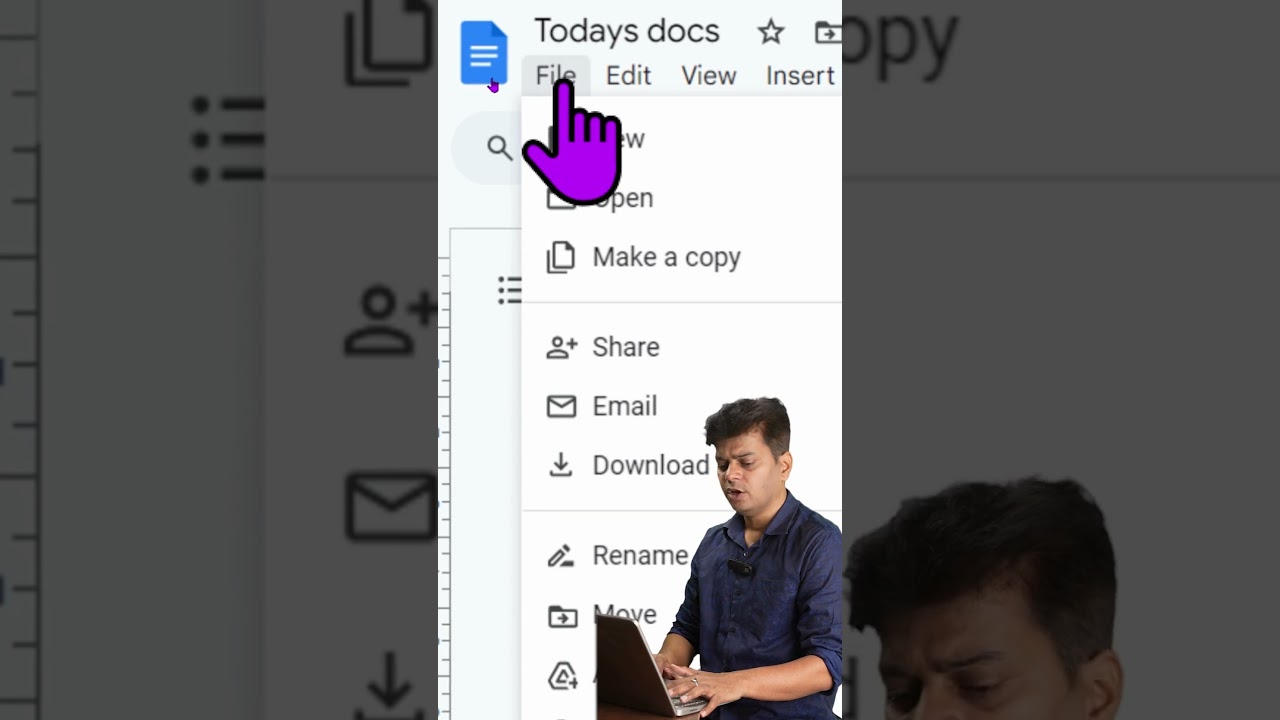Click the search magnifier icon in toolbar

point(499,148)
